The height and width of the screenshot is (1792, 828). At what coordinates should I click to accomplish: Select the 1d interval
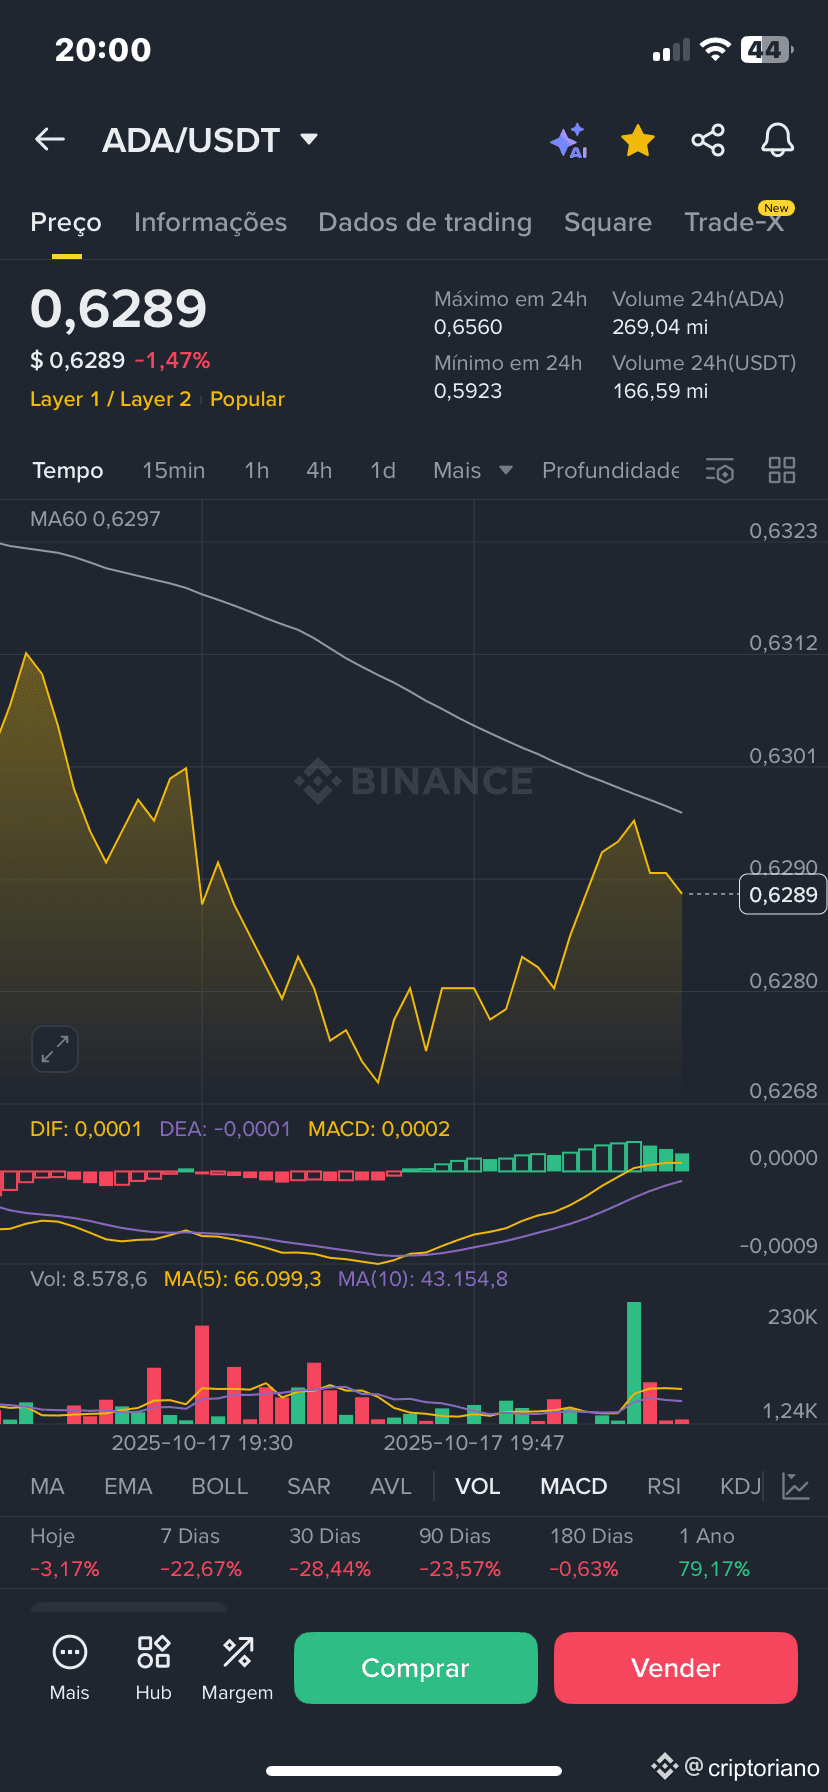tap(383, 470)
